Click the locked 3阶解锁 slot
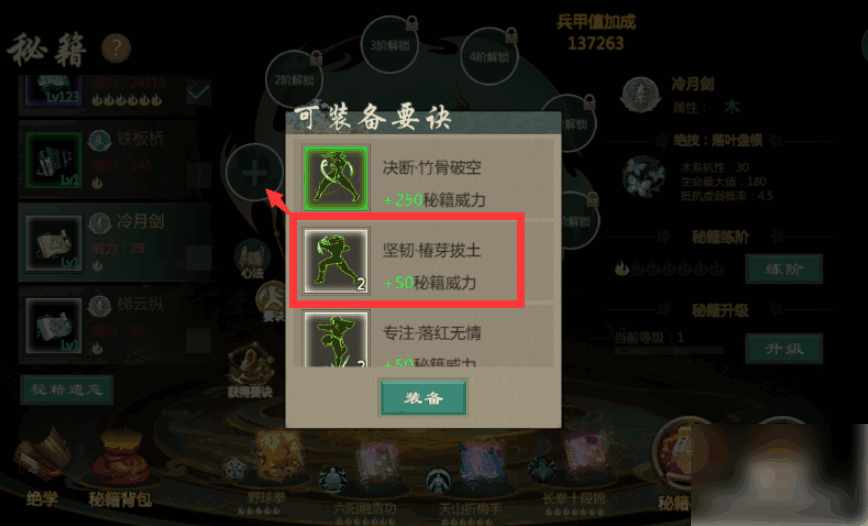 coord(390,44)
